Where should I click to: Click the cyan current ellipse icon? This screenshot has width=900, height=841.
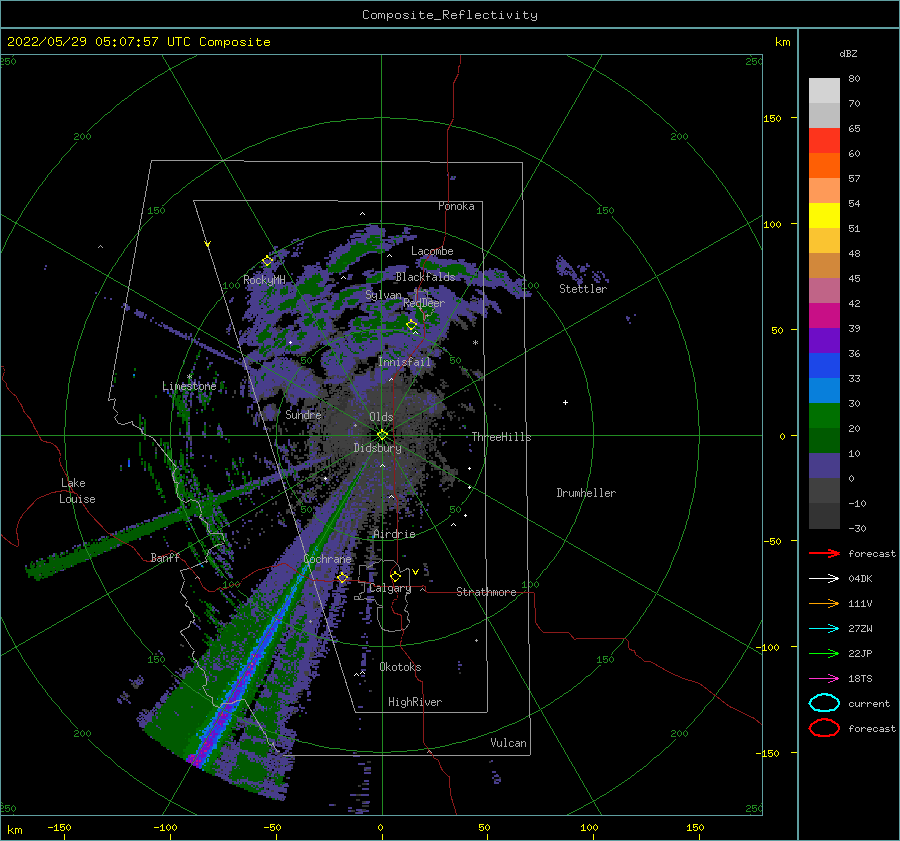824,703
